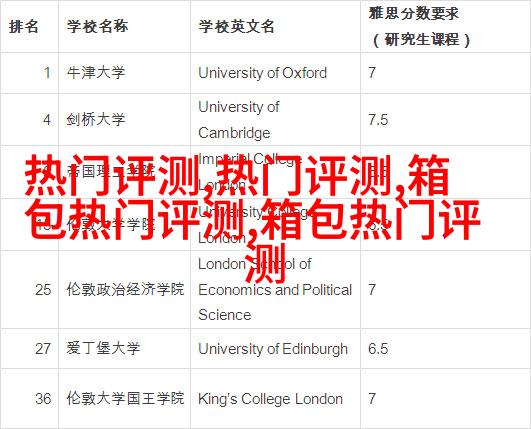Select the 剑桥大学 cell
The width and height of the screenshot is (531, 429).
(96, 120)
